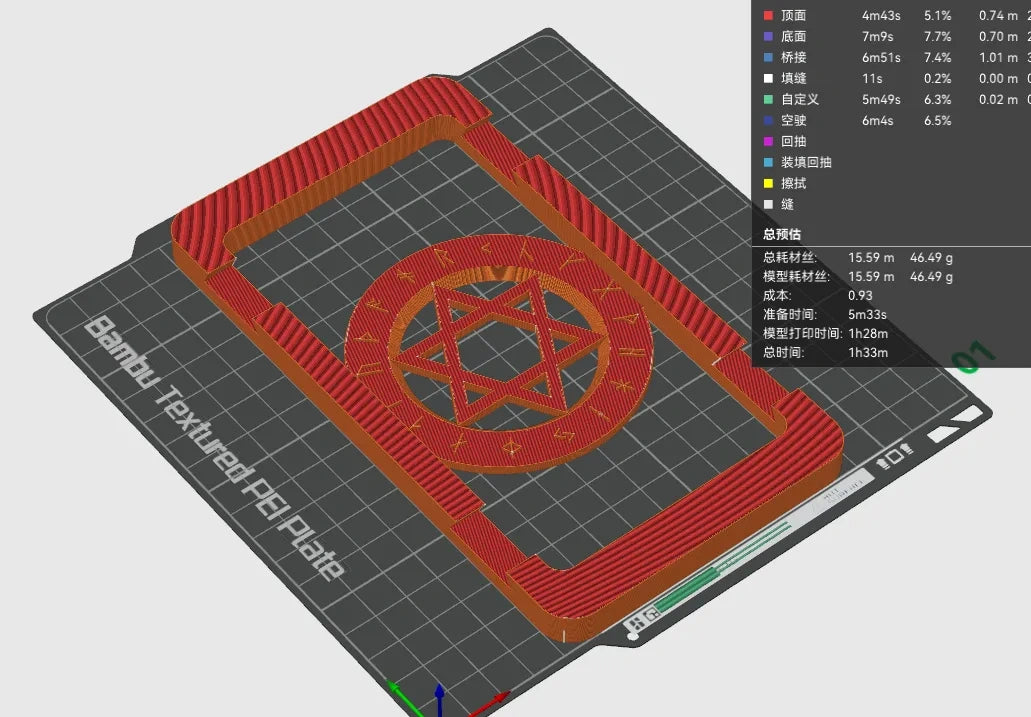Select the rune-engraved circular ring
This screenshot has height=717, width=1031.
click(498, 353)
